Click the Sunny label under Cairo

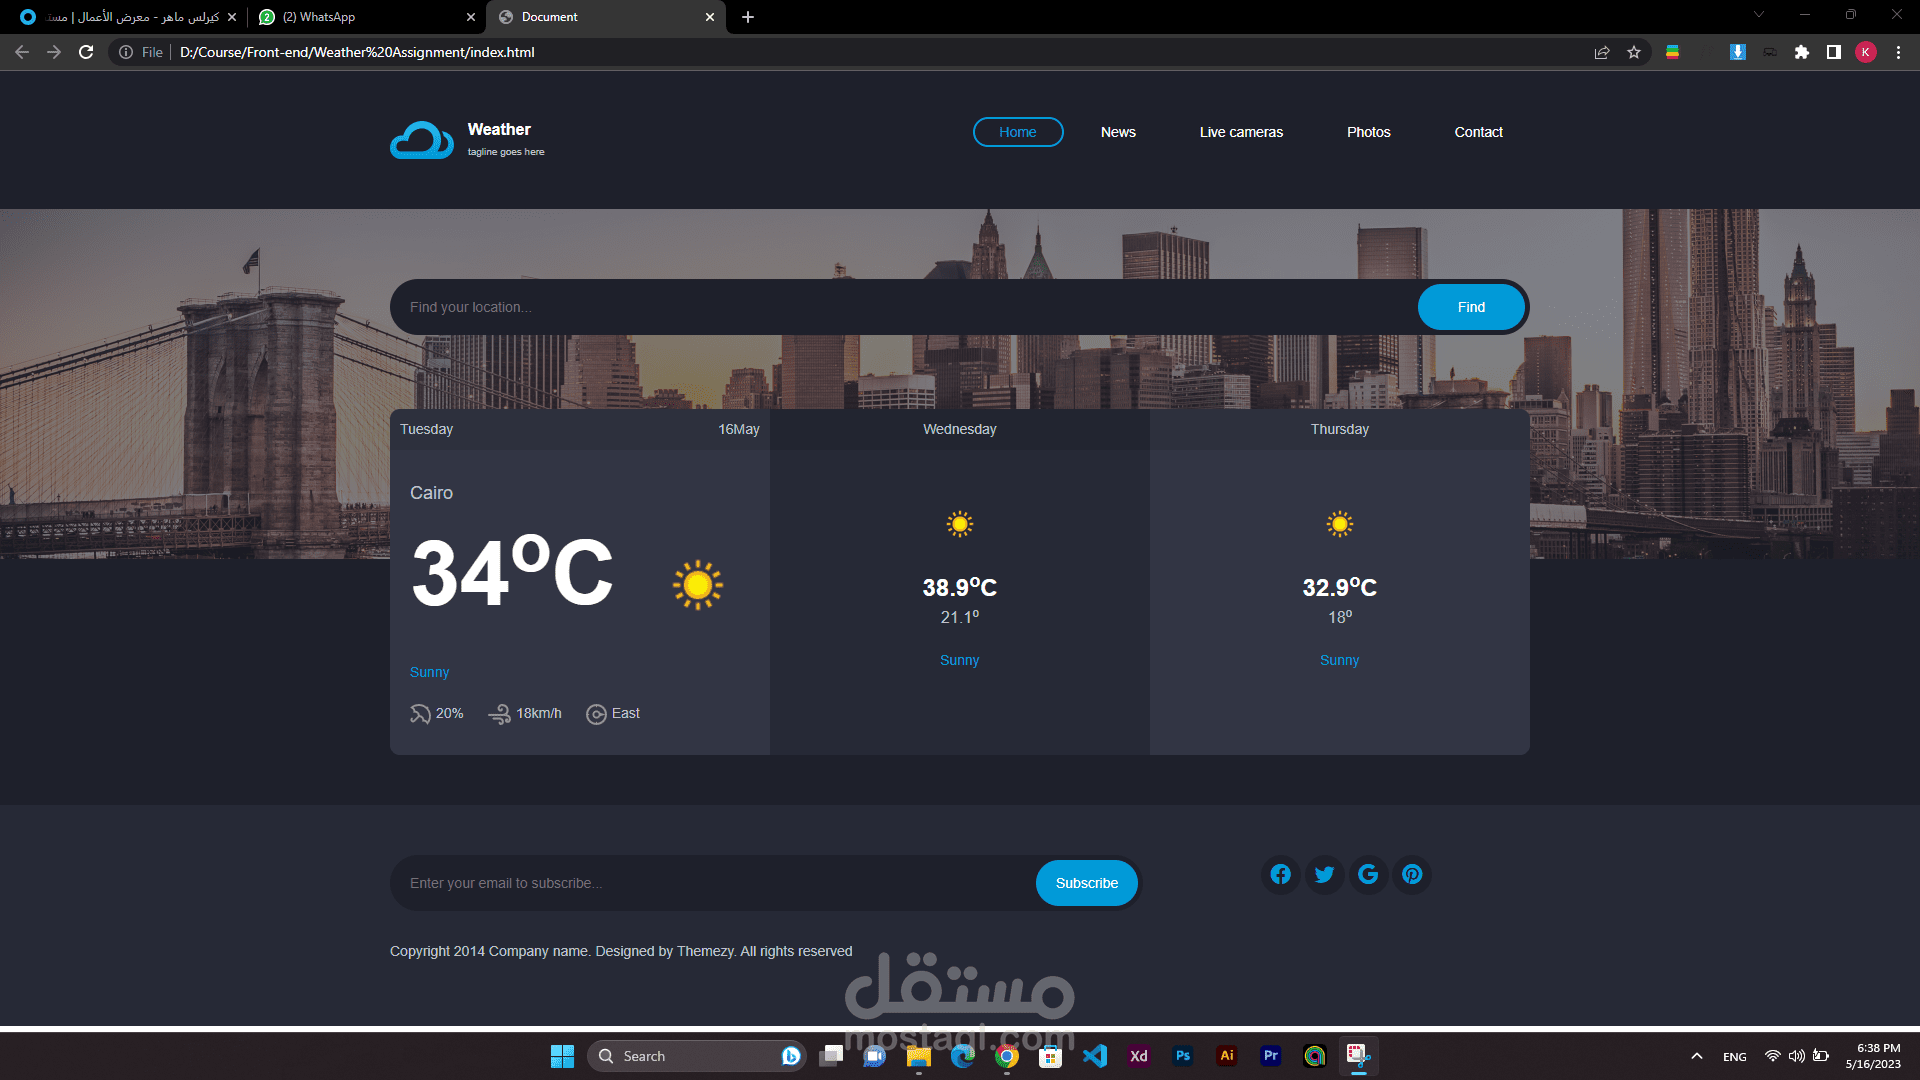click(429, 672)
